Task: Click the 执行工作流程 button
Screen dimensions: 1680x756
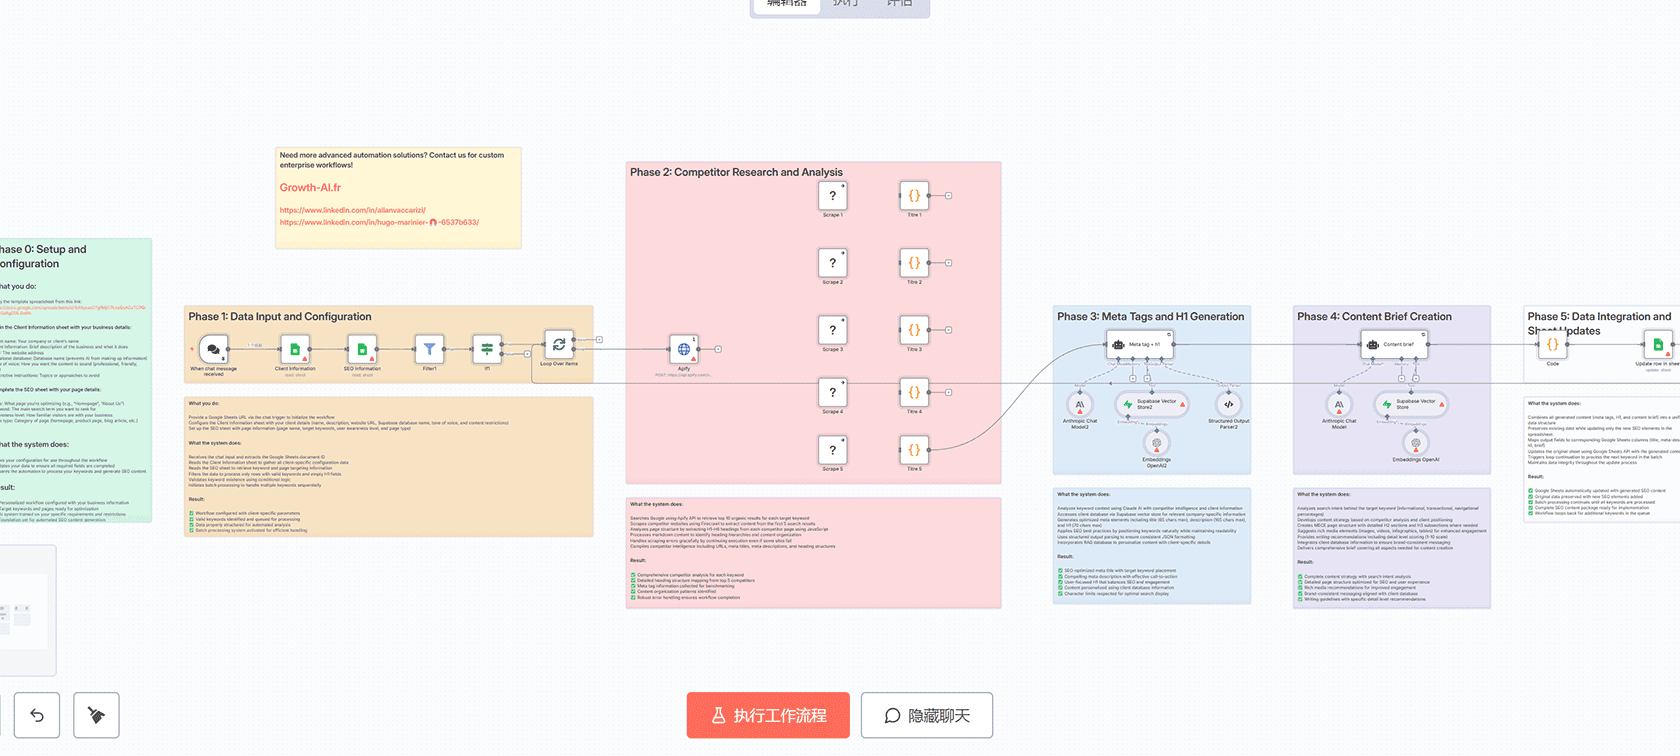Action: (x=768, y=715)
